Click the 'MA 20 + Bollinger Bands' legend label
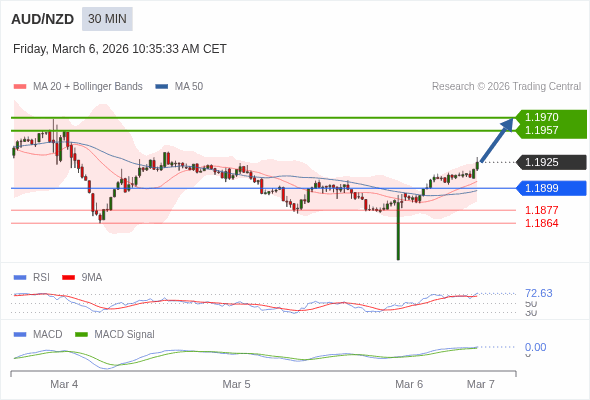Viewport: 590px width, 400px height. click(88, 87)
